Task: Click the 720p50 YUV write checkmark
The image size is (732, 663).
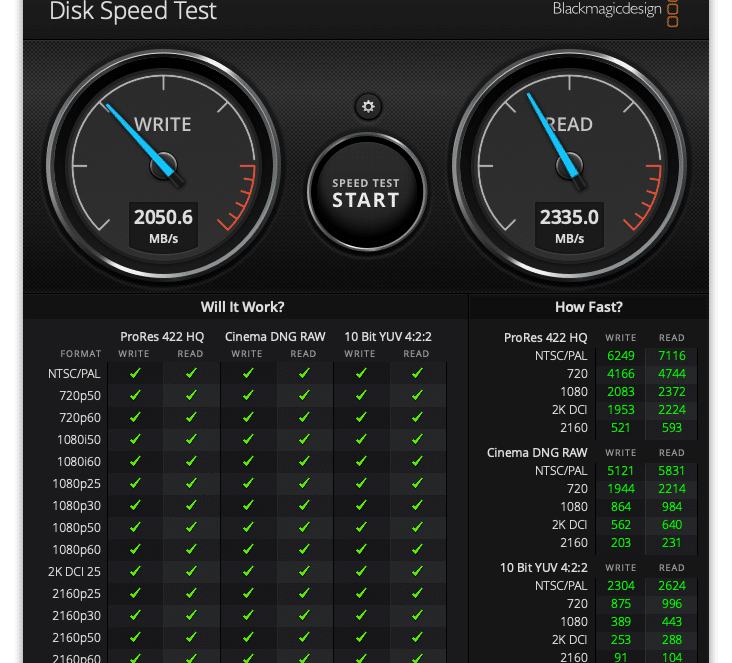Action: [x=361, y=395]
